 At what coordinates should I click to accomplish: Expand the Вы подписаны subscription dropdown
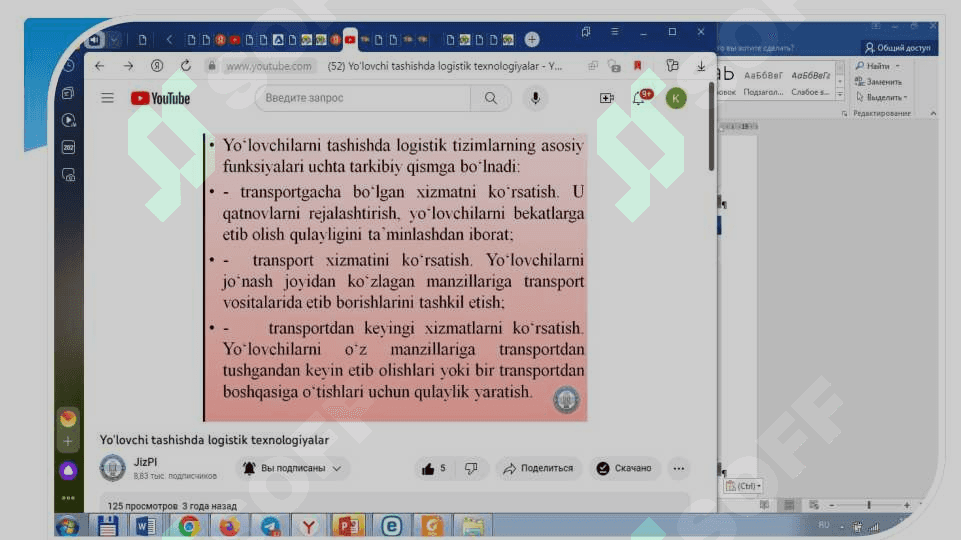pyautogui.click(x=292, y=468)
